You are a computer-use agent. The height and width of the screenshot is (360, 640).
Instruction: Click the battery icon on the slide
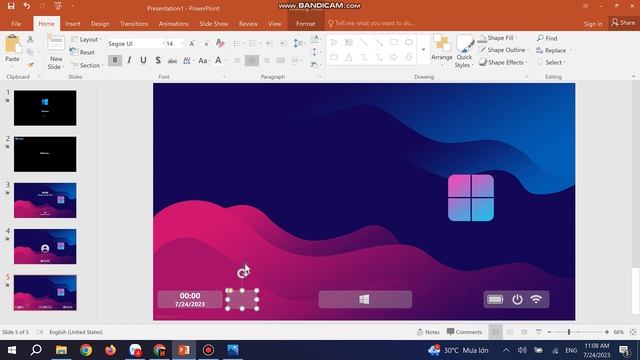pos(495,300)
